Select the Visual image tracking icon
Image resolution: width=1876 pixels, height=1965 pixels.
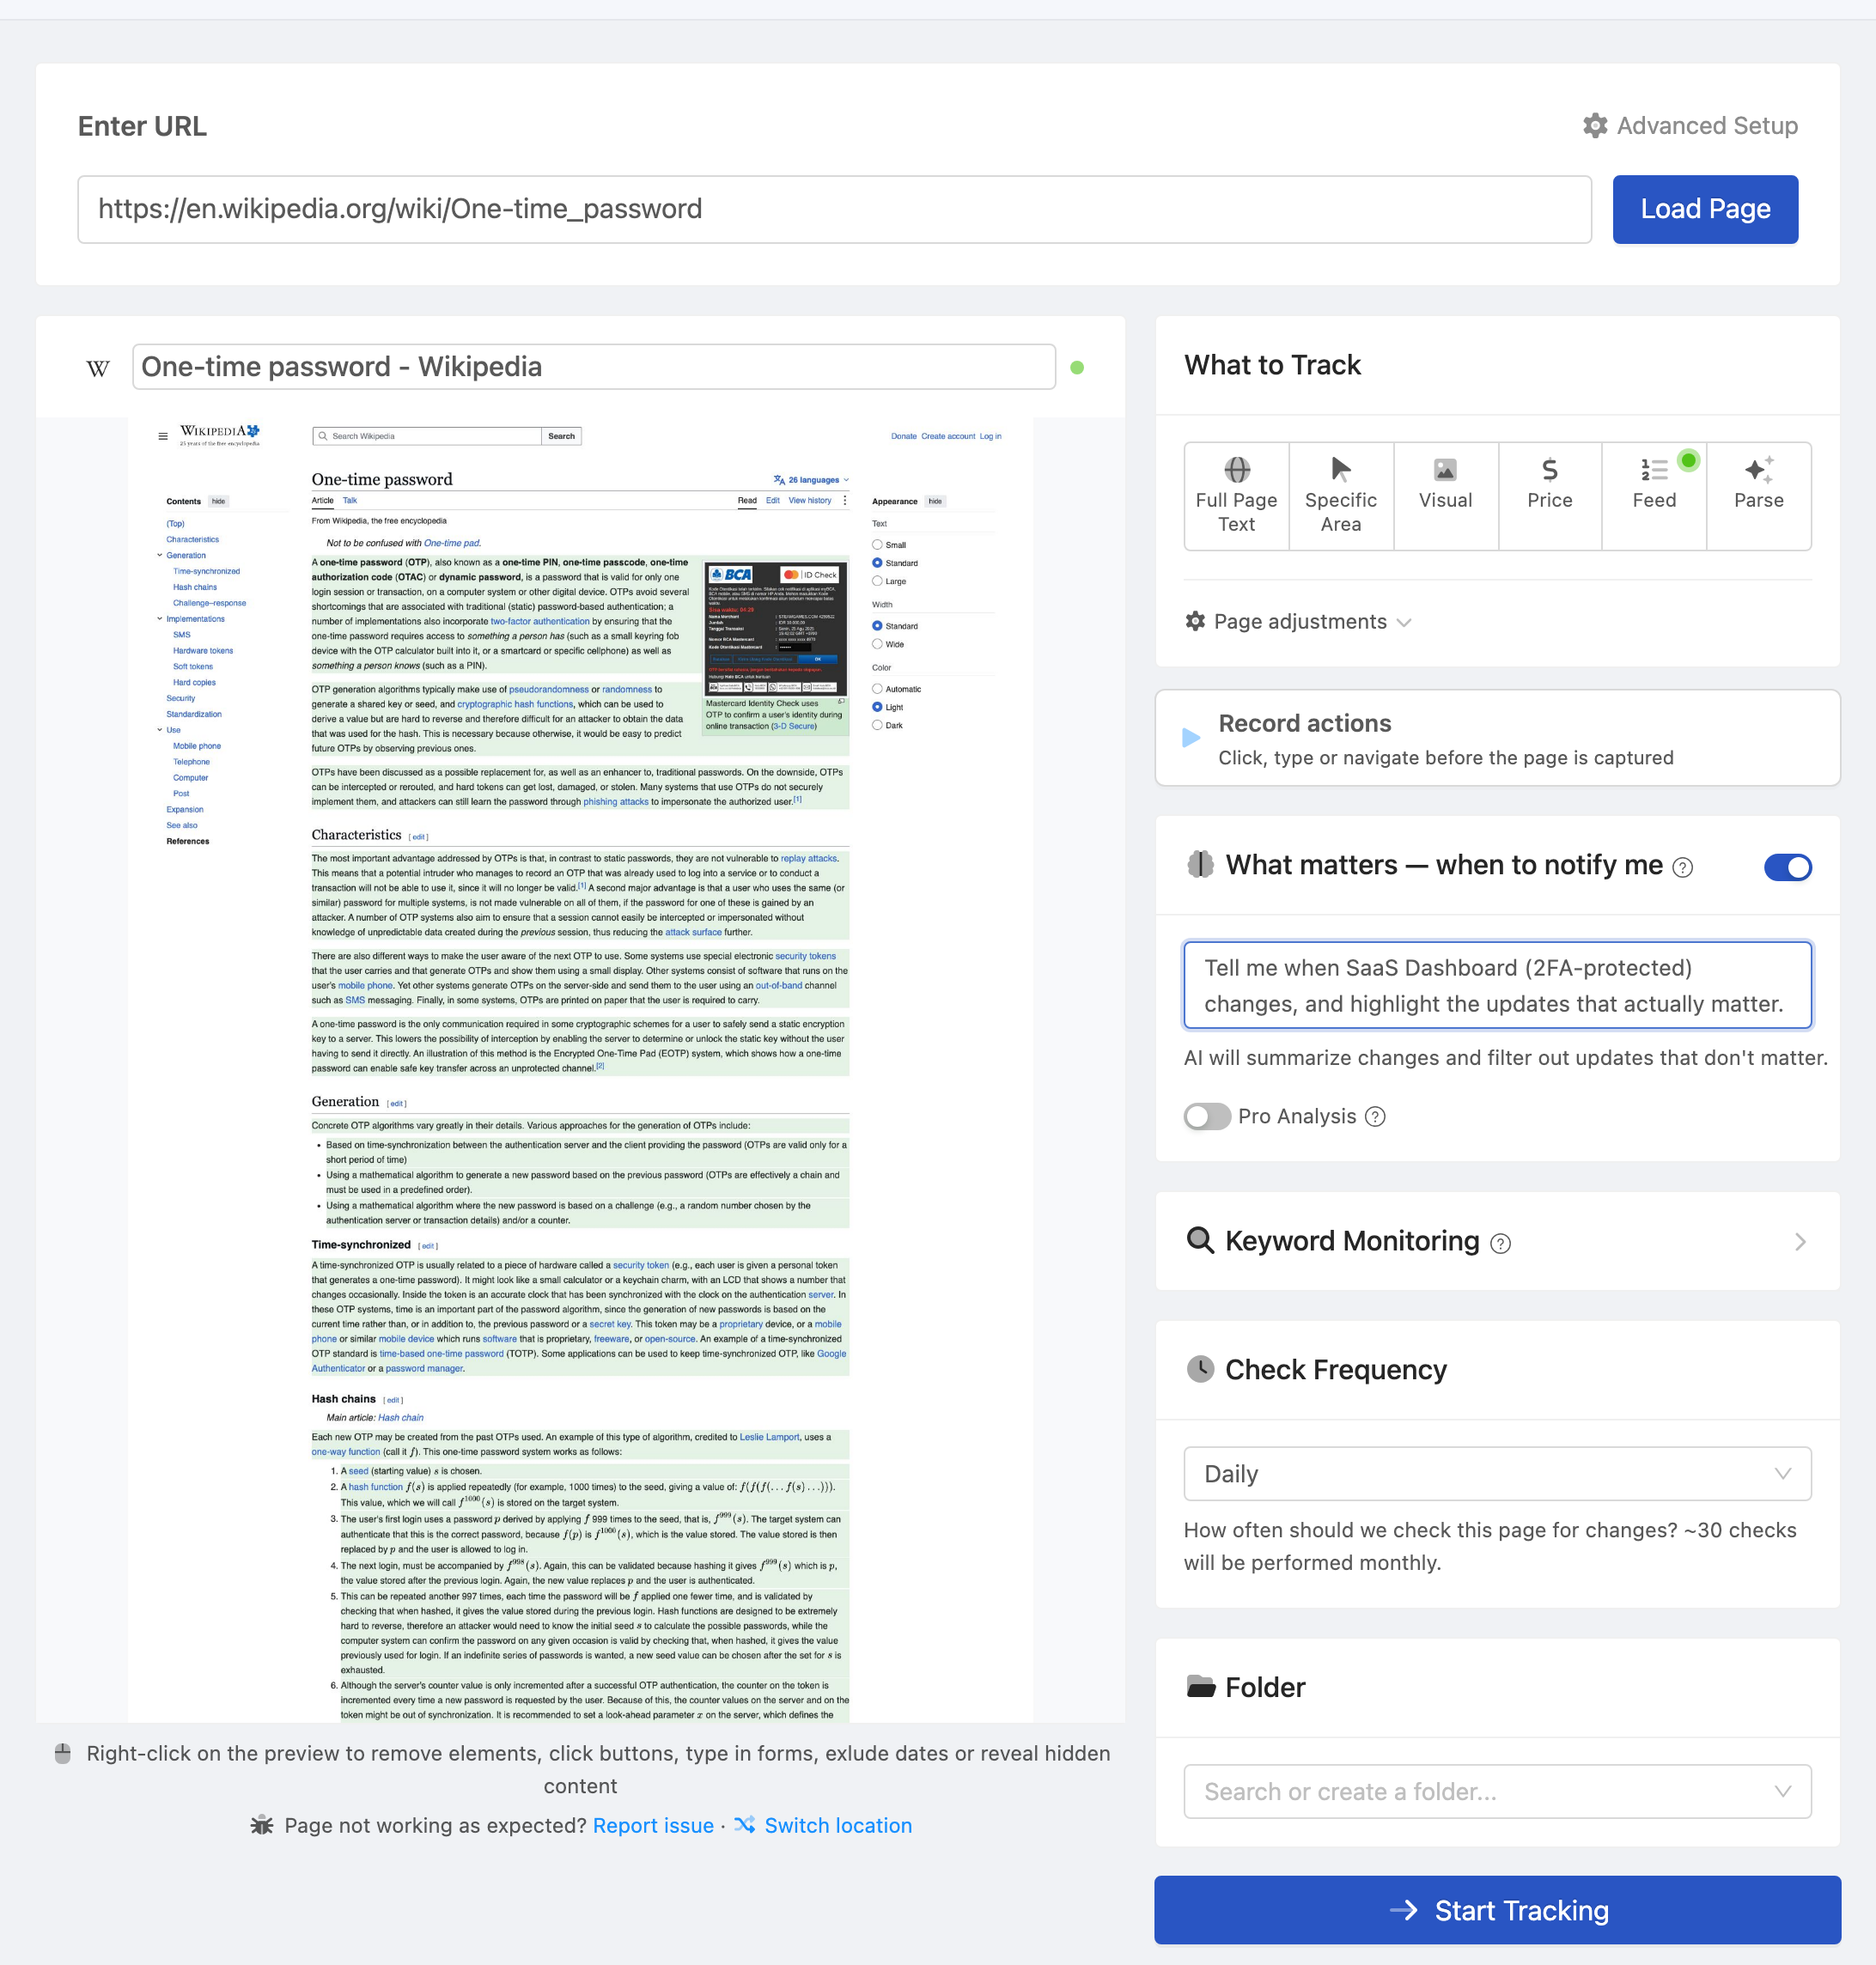point(1445,469)
